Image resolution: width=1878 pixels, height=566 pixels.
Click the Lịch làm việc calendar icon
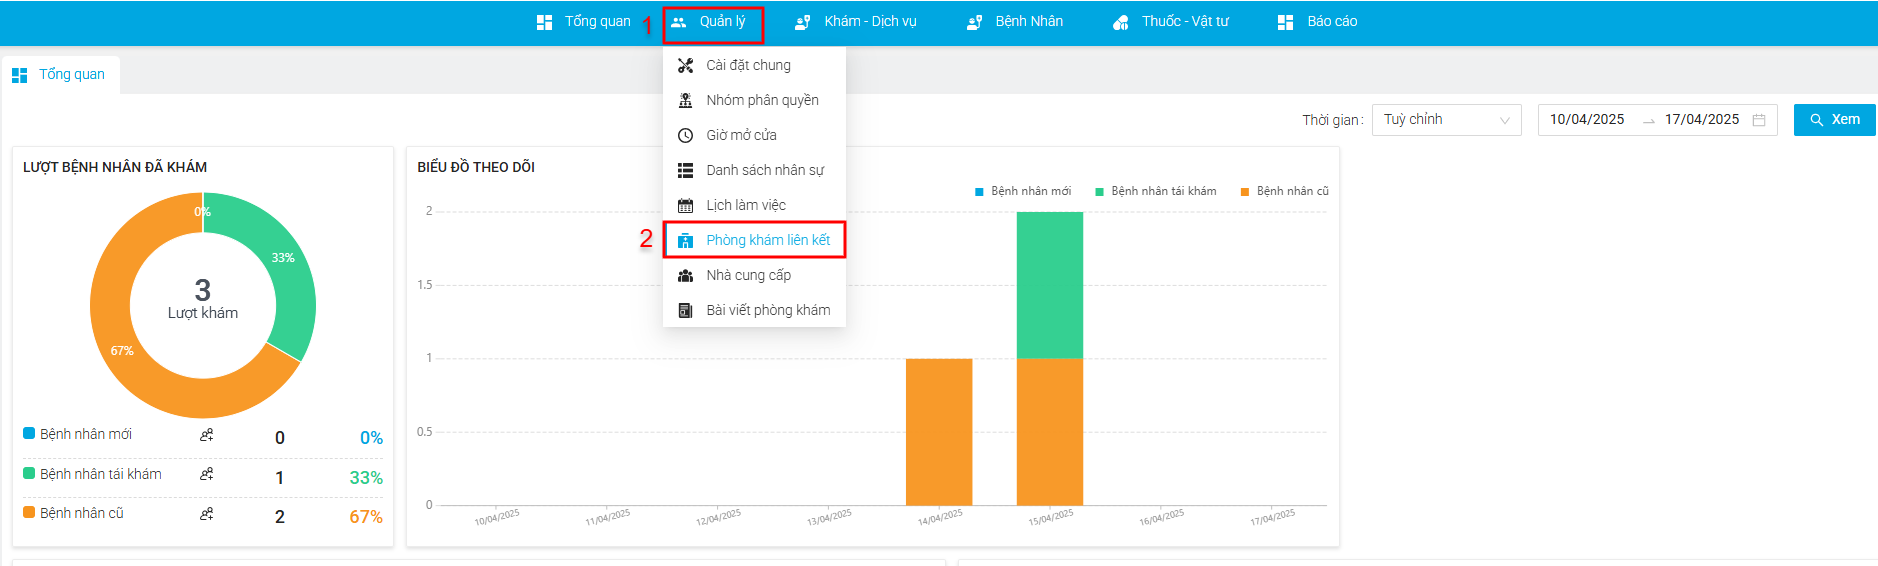(685, 205)
